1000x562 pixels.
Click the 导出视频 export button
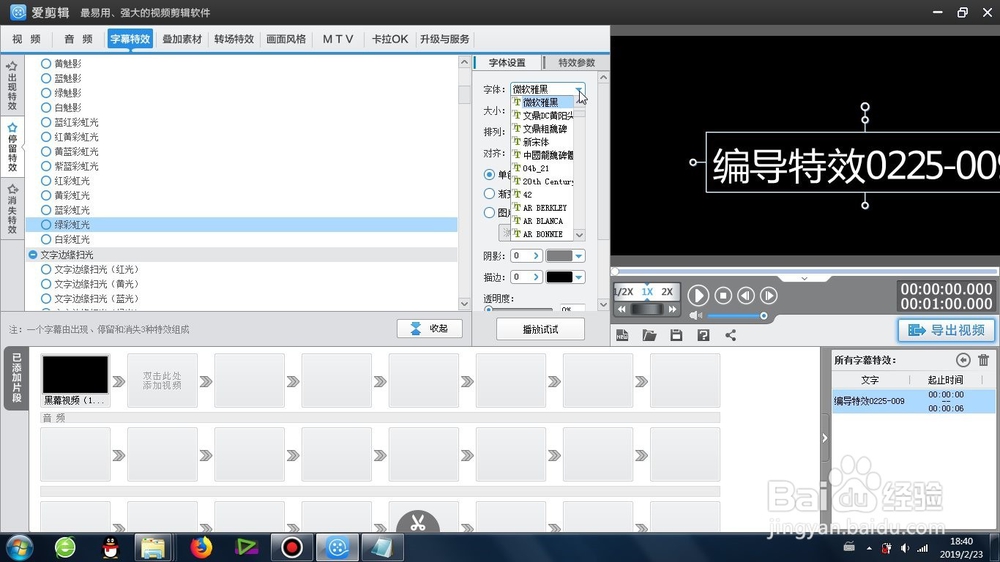946,330
